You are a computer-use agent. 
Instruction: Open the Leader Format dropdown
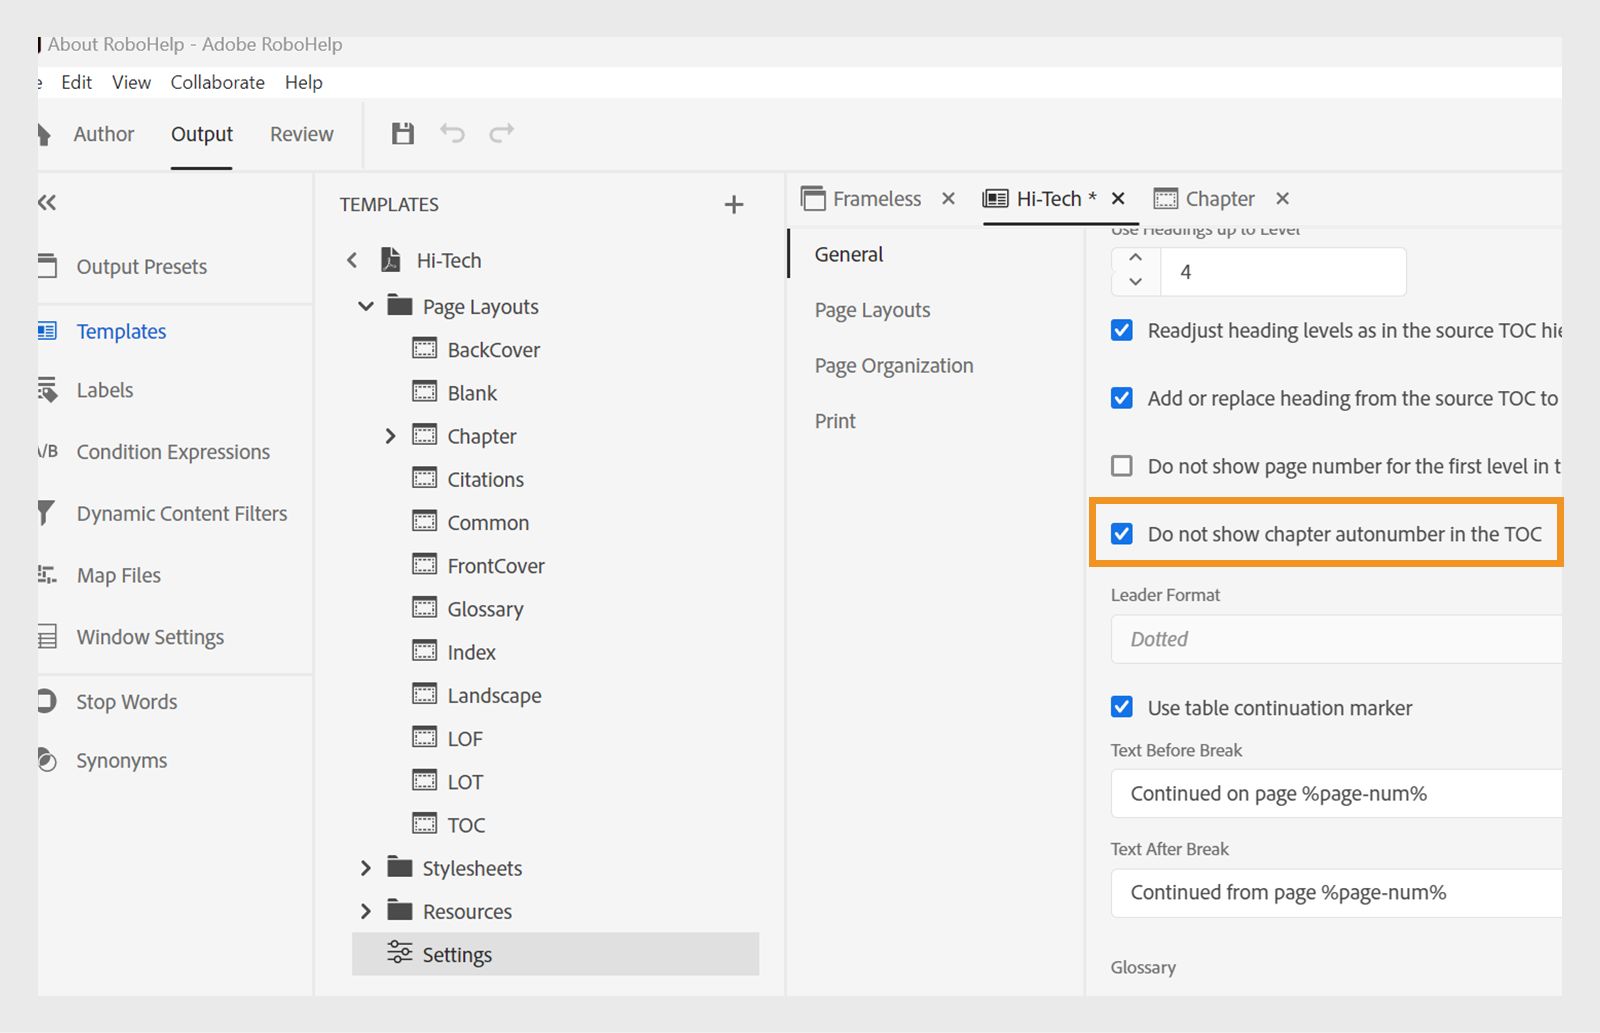coord(1336,639)
